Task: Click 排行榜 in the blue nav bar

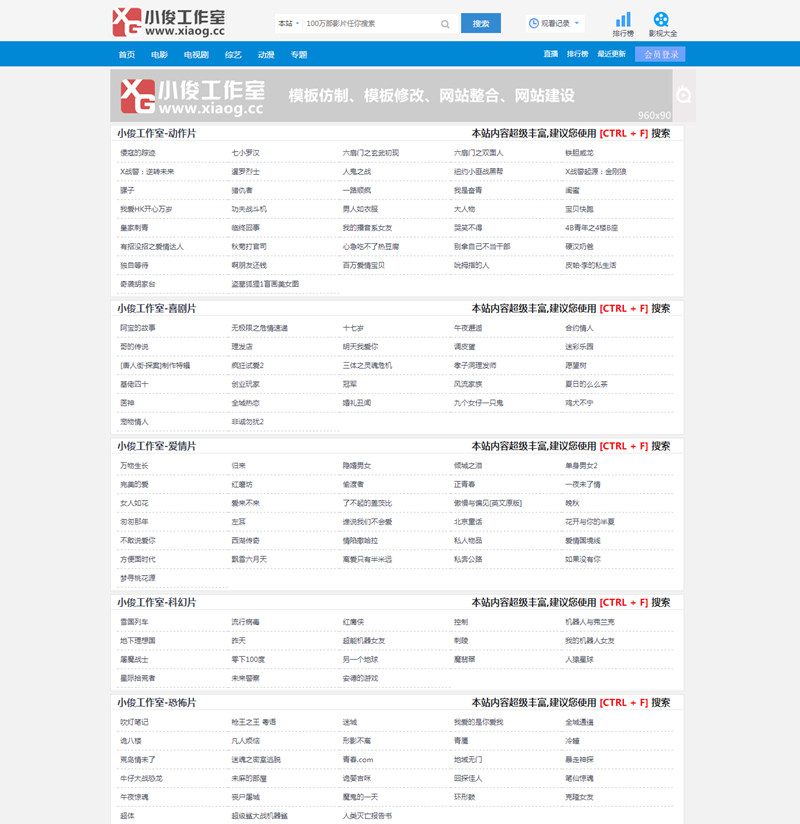Action: tap(577, 54)
